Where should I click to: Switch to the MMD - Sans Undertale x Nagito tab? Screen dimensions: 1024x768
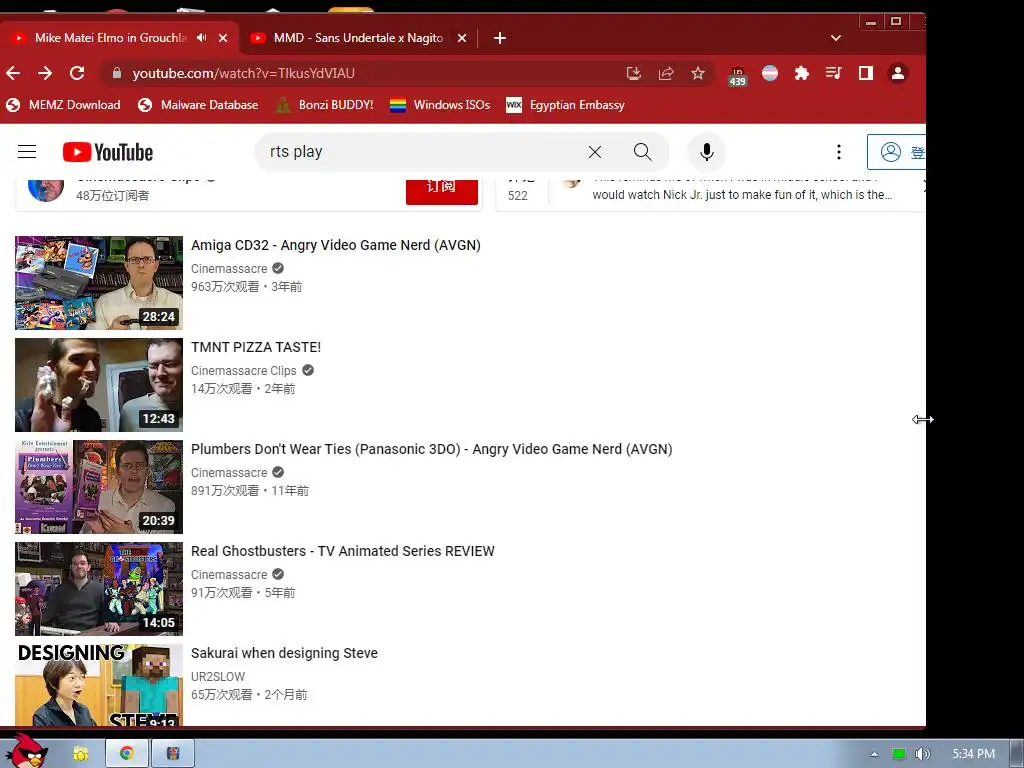click(x=358, y=38)
